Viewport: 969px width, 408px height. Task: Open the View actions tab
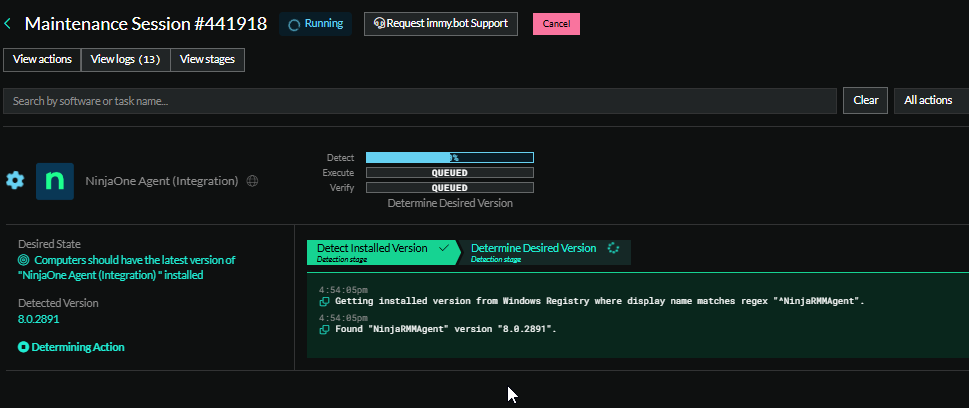(42, 60)
